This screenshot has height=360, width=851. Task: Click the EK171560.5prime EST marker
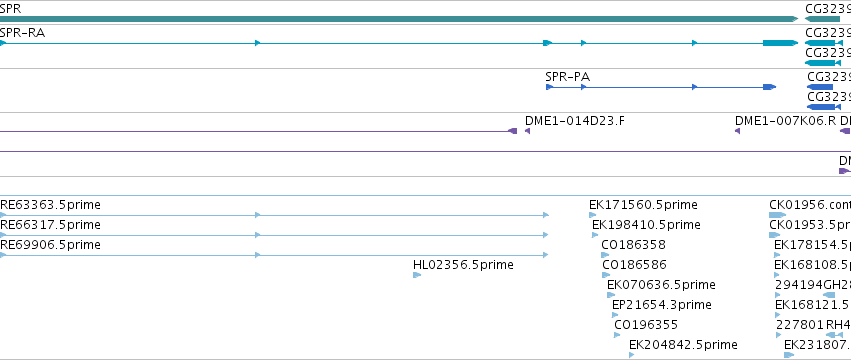tap(592, 215)
